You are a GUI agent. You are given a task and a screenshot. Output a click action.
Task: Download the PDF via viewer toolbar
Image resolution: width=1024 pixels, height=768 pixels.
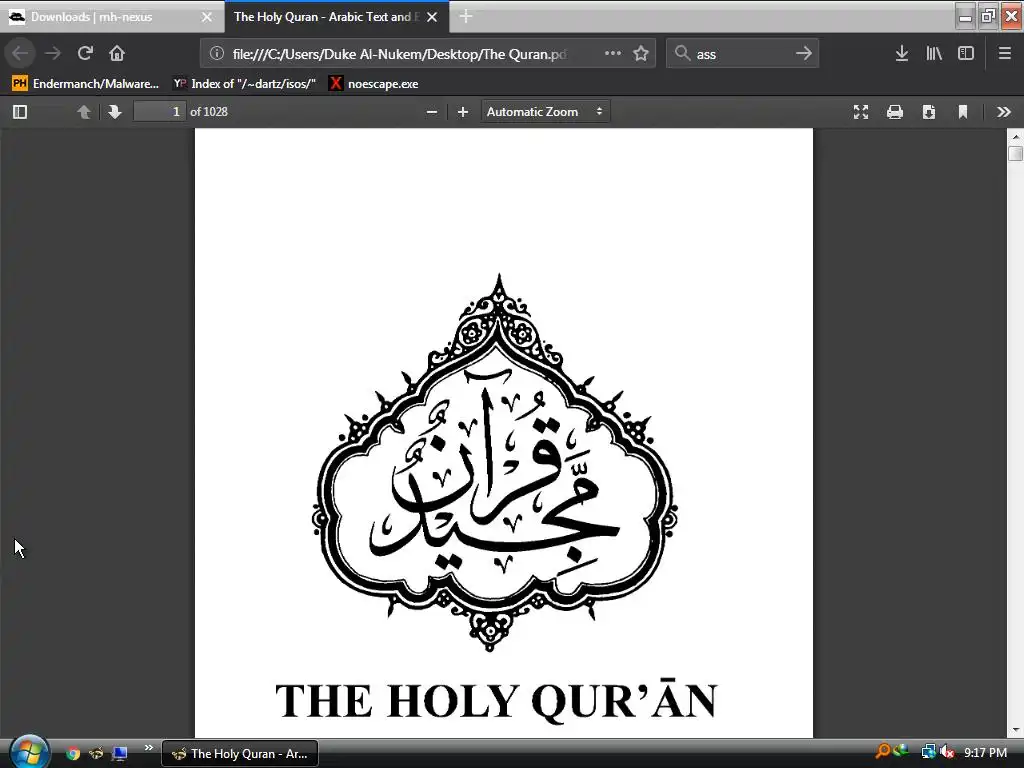929,112
